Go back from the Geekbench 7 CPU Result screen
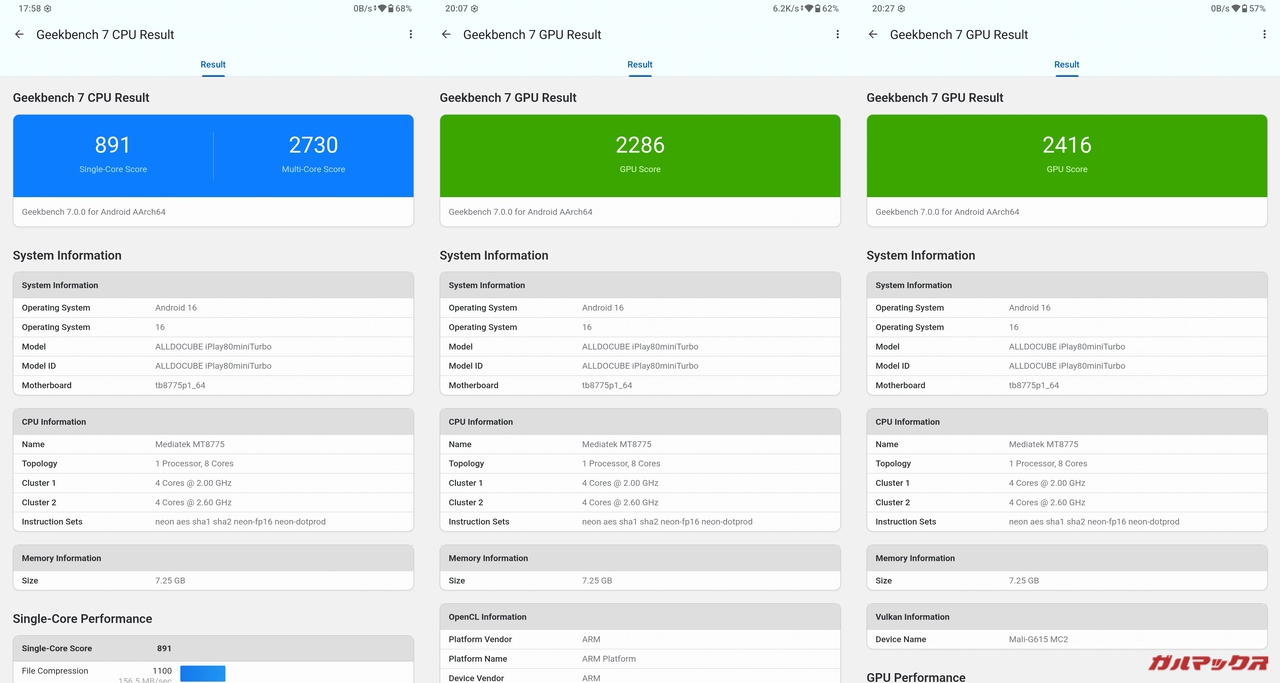1280x683 pixels. coord(19,34)
